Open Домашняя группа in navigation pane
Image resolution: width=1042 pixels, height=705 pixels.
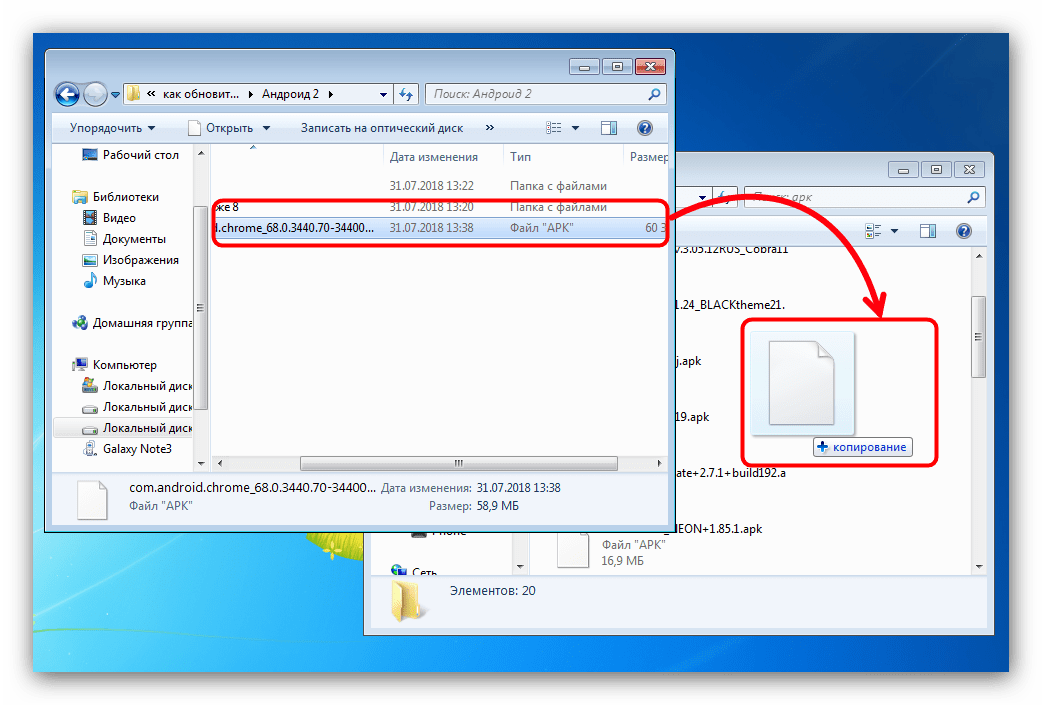[140, 323]
